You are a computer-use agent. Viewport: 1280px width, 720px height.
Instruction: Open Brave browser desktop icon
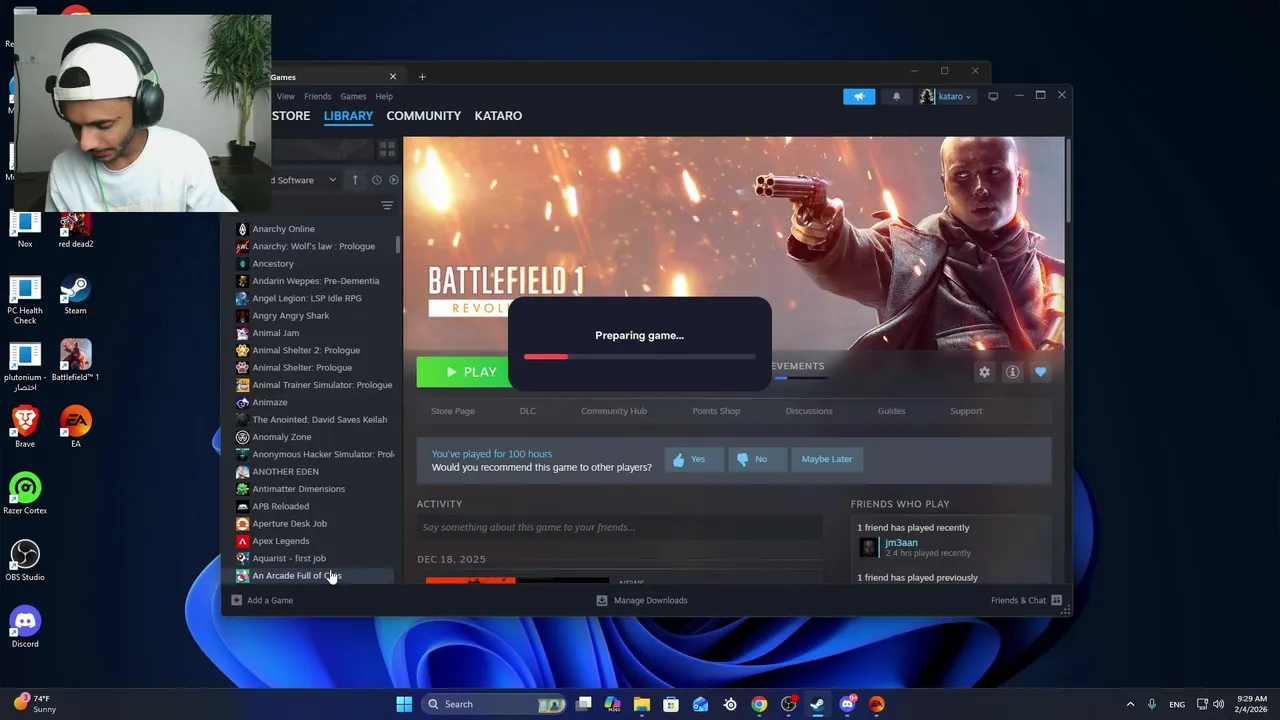25,427
